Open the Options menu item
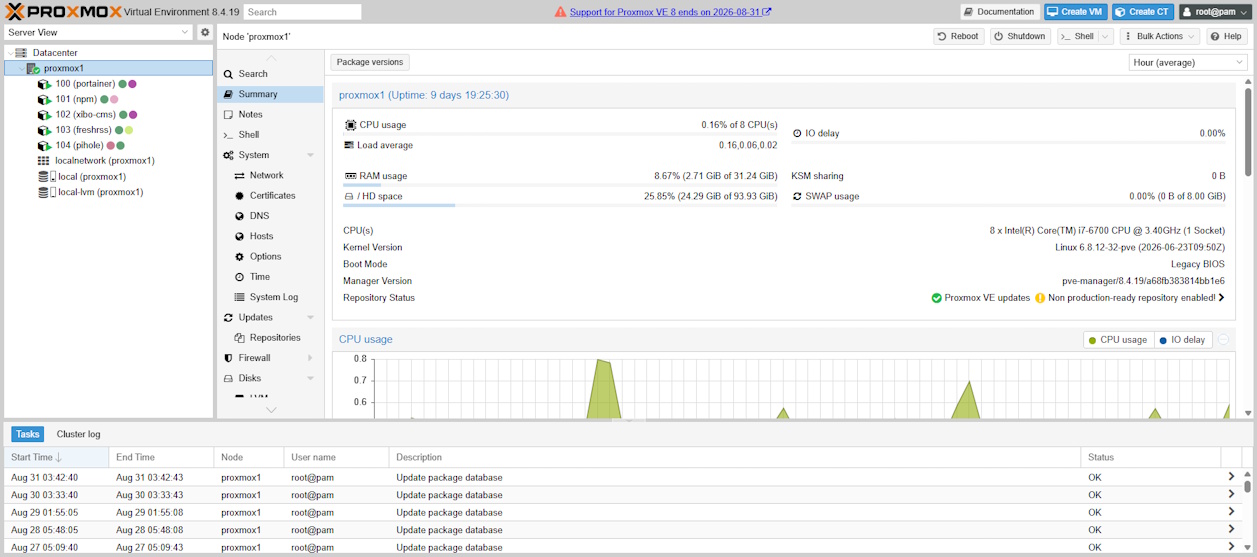The width and height of the screenshot is (1257, 557). click(x=270, y=256)
